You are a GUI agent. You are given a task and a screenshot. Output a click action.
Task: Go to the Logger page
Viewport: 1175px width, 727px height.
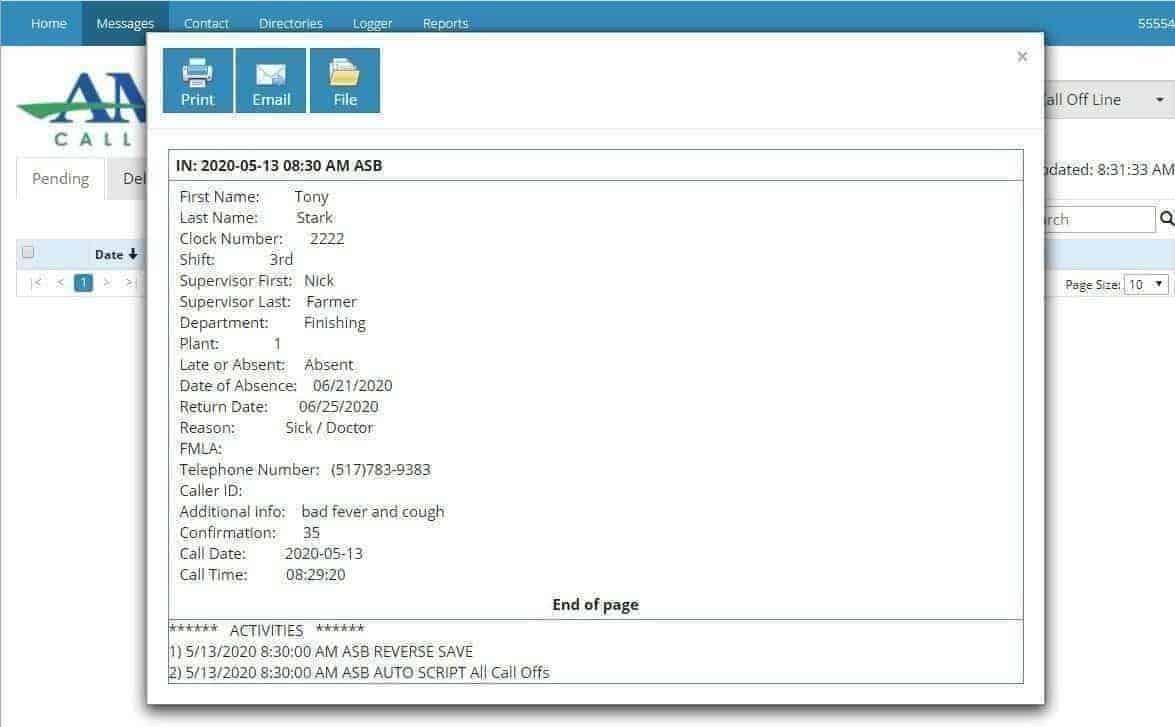372,23
